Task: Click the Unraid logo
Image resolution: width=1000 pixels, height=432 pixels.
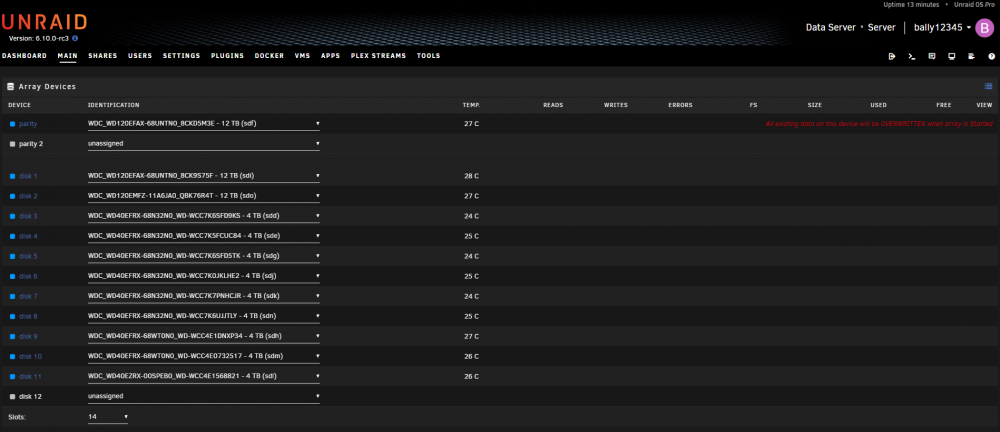Action: click(x=44, y=22)
